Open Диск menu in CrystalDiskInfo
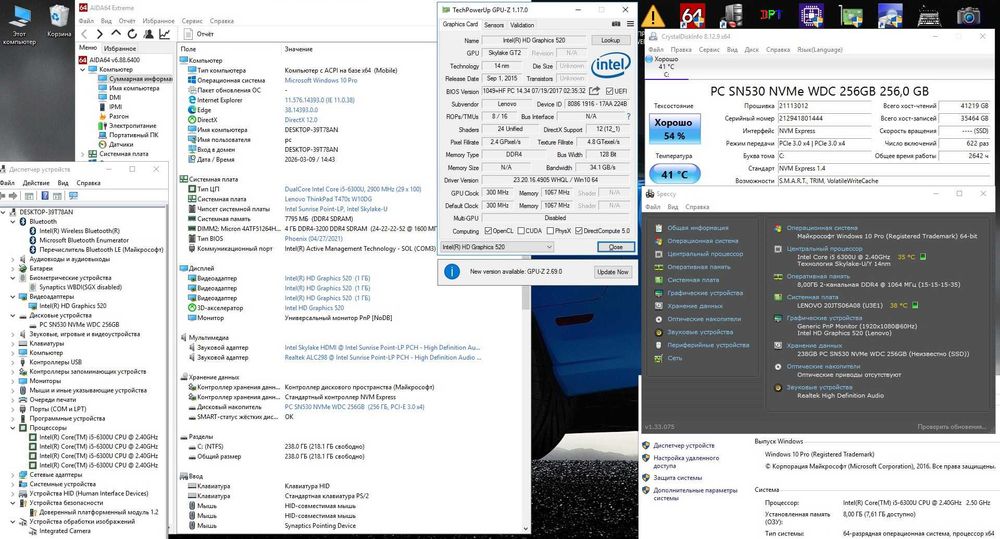 click(x=752, y=50)
